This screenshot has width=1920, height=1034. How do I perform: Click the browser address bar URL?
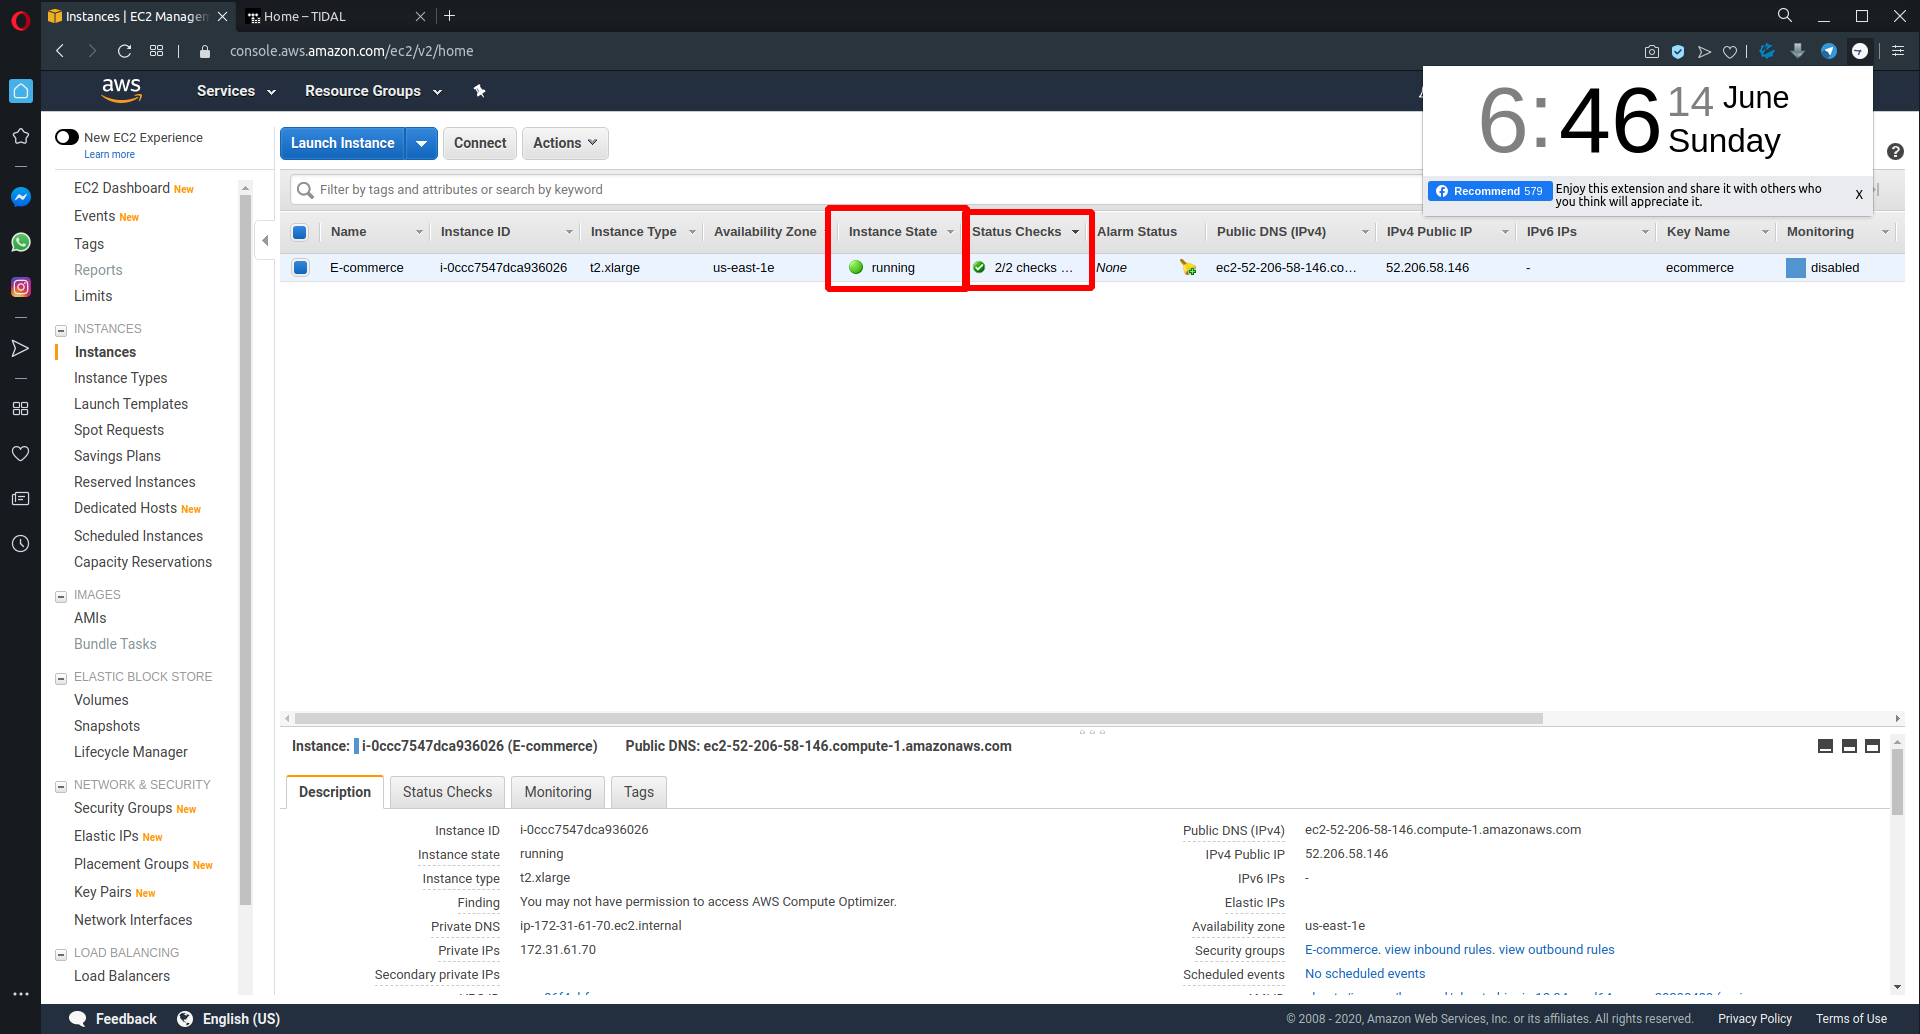pyautogui.click(x=352, y=51)
